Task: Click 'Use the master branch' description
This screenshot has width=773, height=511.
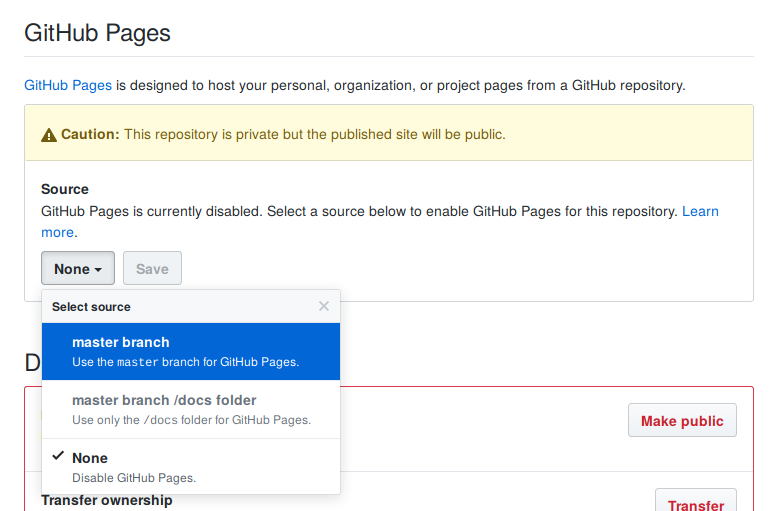Action: 186,362
